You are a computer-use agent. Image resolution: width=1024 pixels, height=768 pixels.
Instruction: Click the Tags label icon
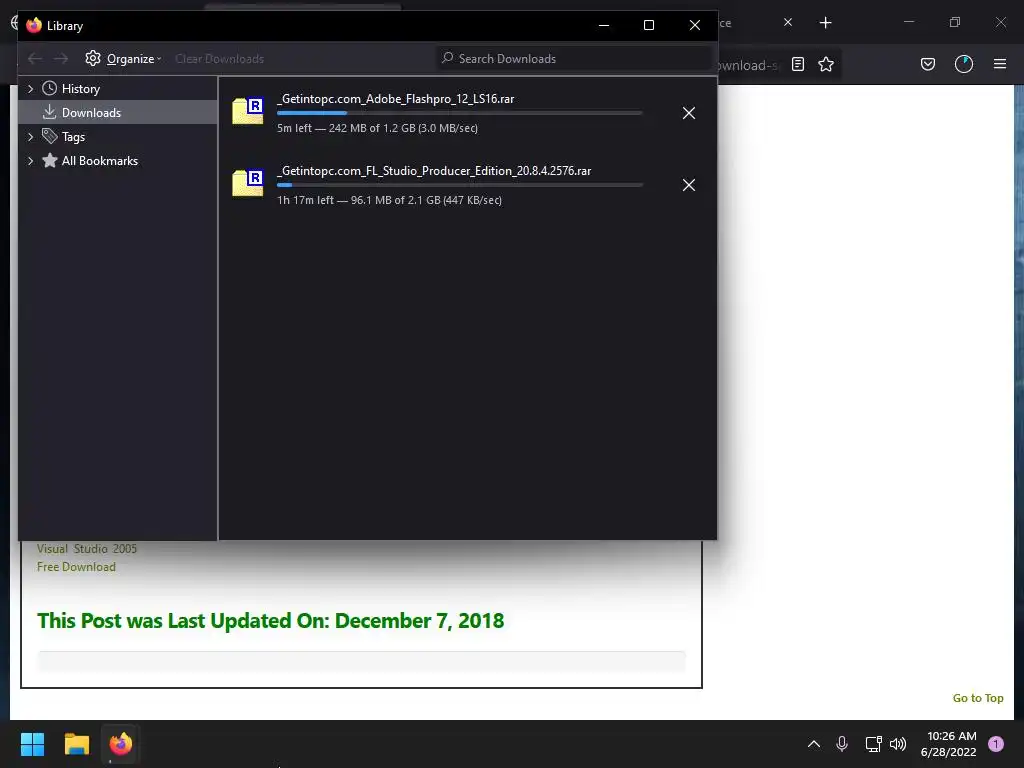pyautogui.click(x=50, y=136)
